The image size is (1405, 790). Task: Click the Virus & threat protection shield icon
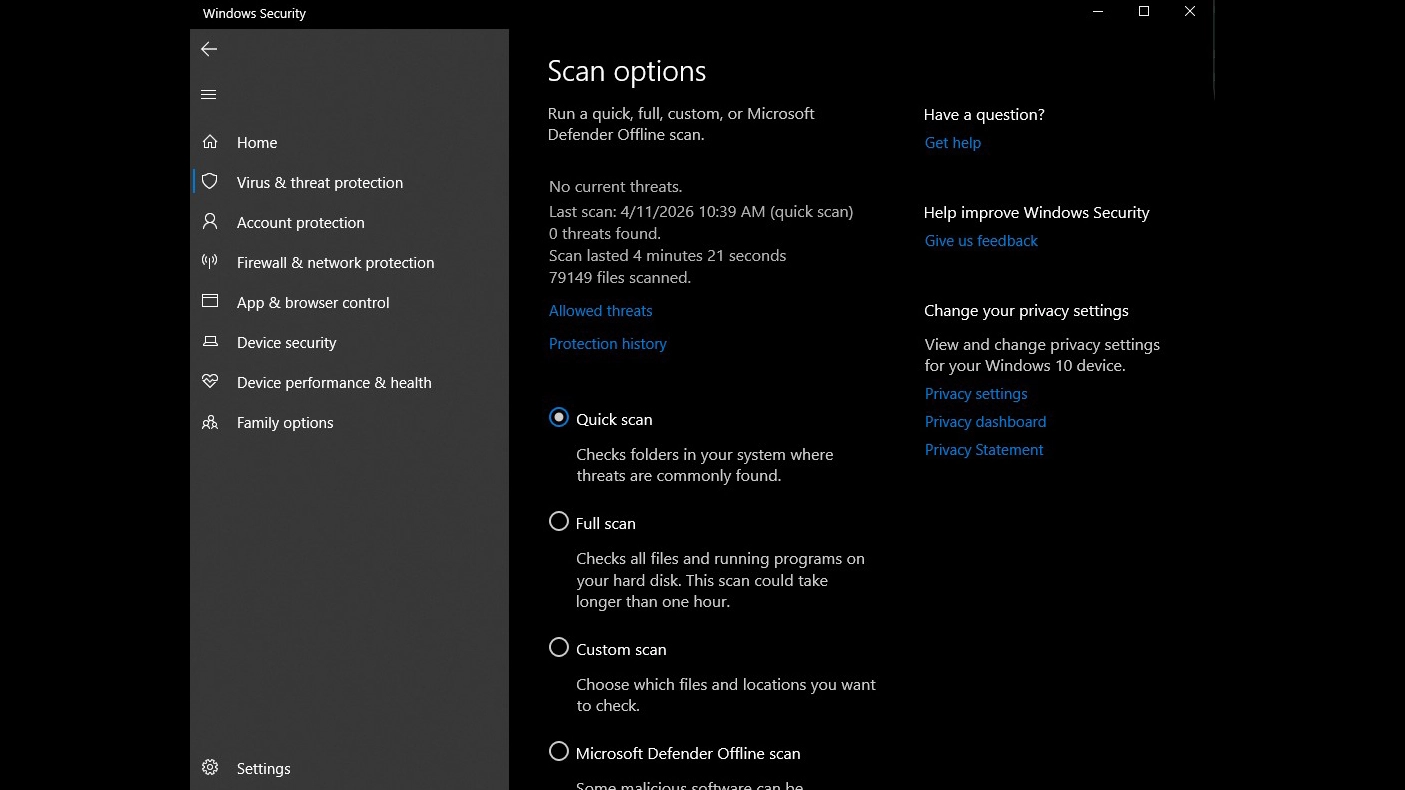[210, 182]
